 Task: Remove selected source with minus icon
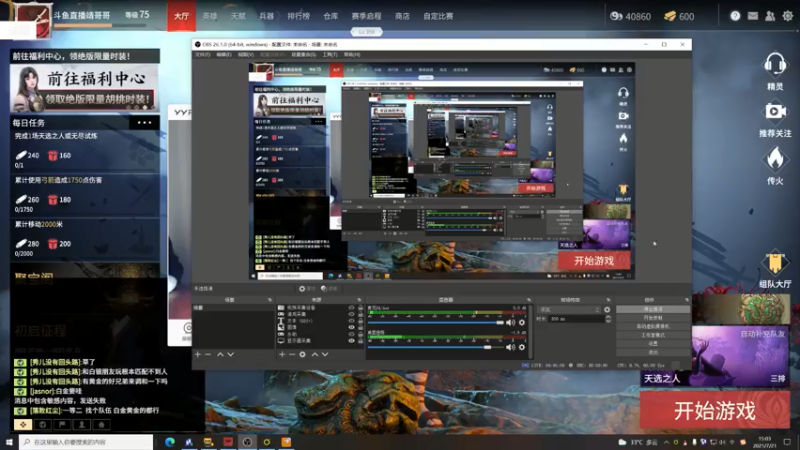coord(292,354)
